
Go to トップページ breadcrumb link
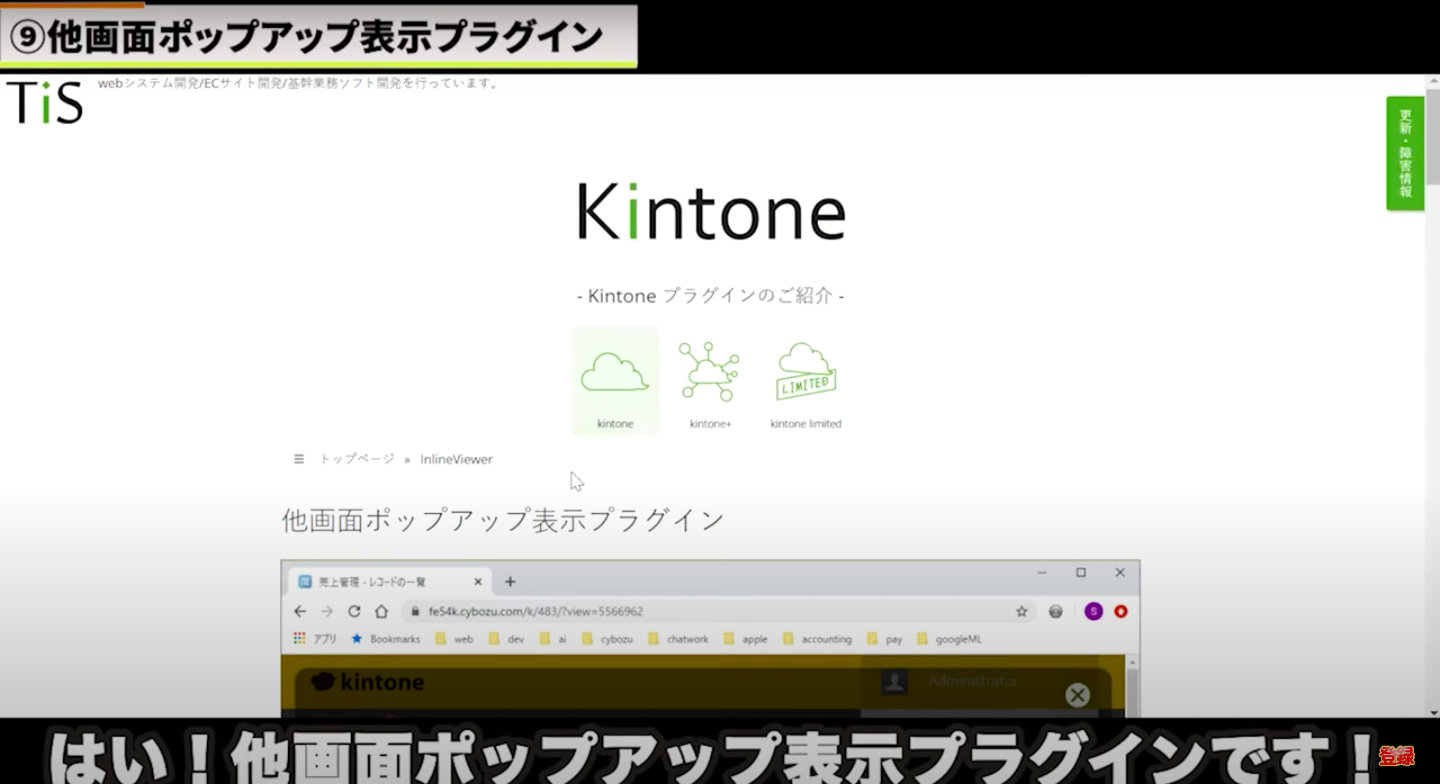point(357,459)
